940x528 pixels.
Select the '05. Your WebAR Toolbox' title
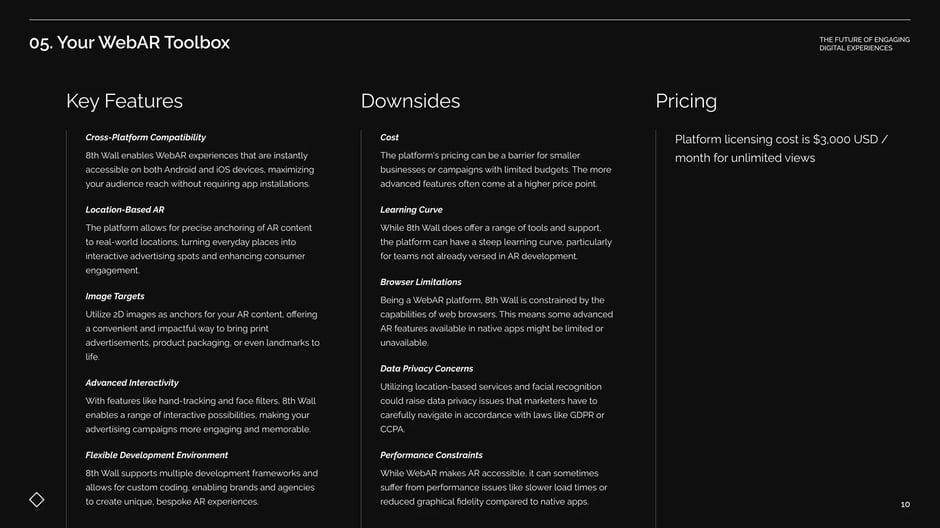pos(129,43)
